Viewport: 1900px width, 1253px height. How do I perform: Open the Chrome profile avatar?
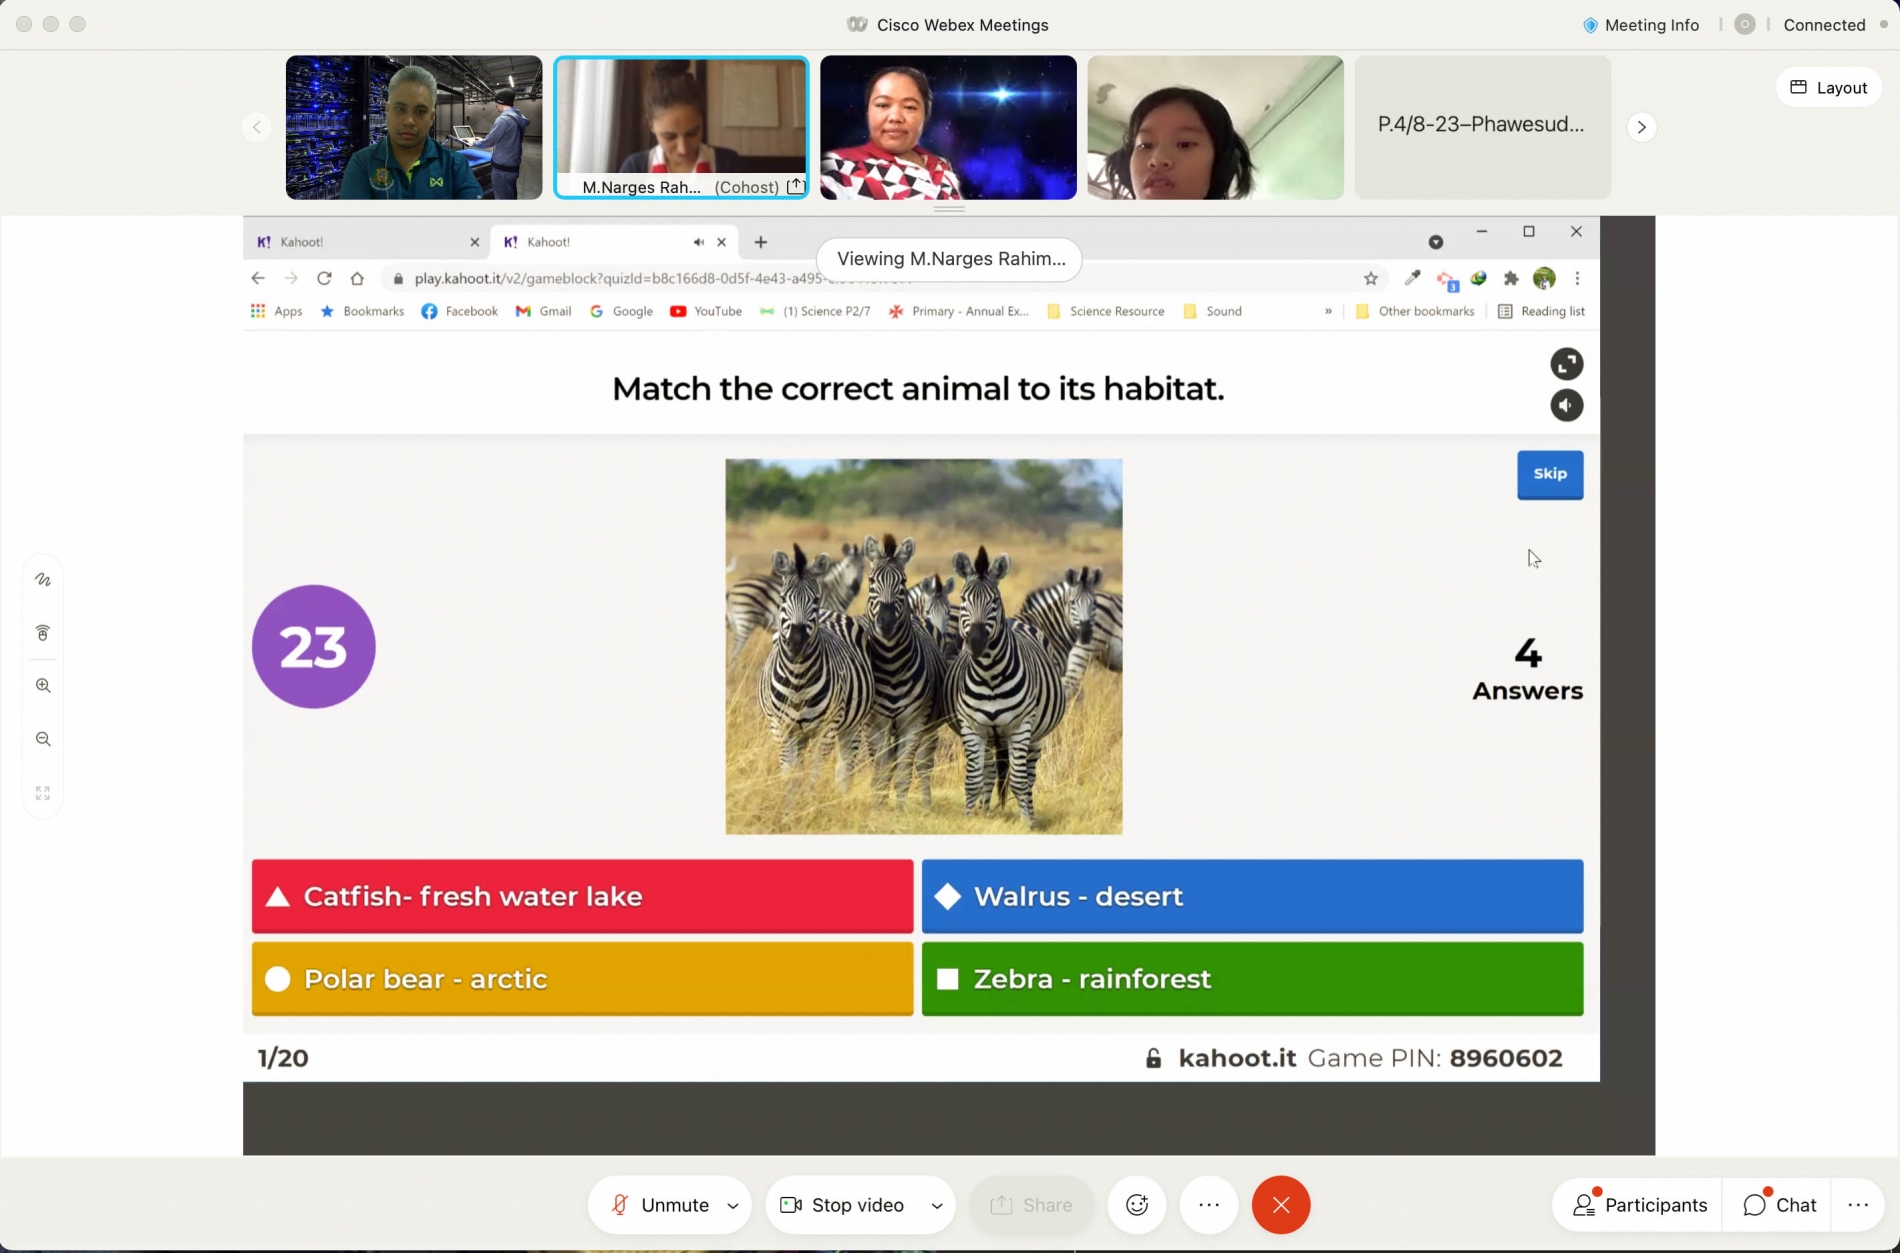pyautogui.click(x=1544, y=278)
